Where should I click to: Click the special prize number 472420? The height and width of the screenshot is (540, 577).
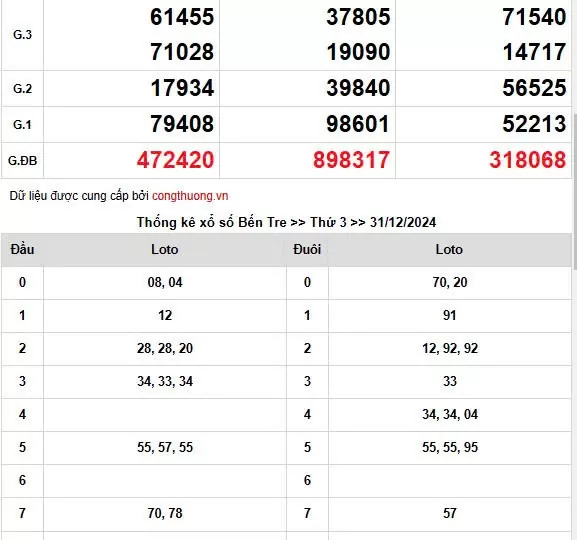click(x=176, y=160)
